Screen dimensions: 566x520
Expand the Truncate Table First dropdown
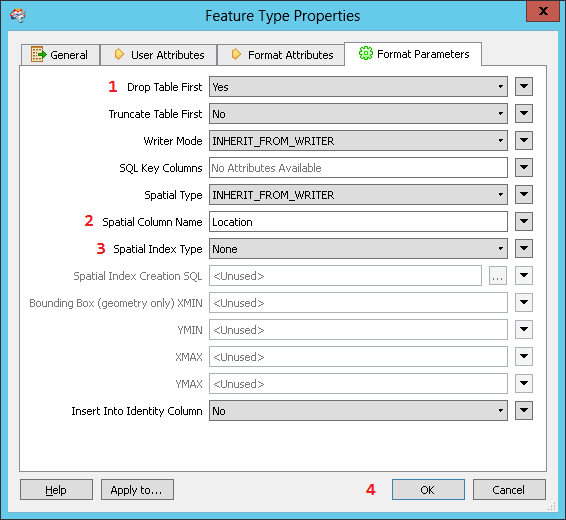tap(358, 114)
